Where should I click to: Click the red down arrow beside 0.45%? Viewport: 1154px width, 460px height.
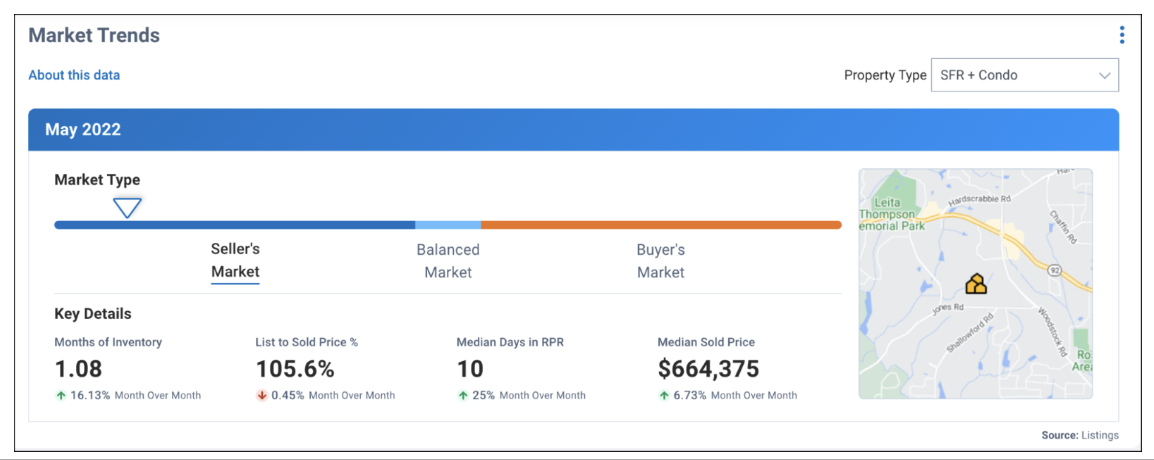tap(261, 395)
